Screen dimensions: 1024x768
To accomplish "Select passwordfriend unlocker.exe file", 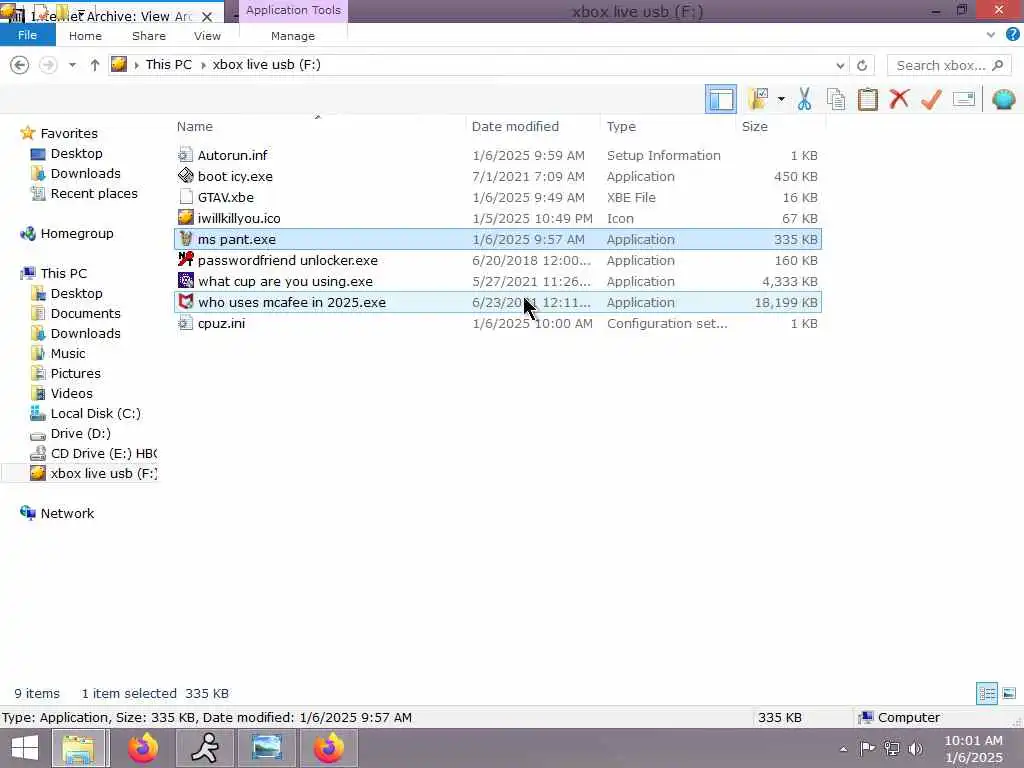I will [498, 260].
